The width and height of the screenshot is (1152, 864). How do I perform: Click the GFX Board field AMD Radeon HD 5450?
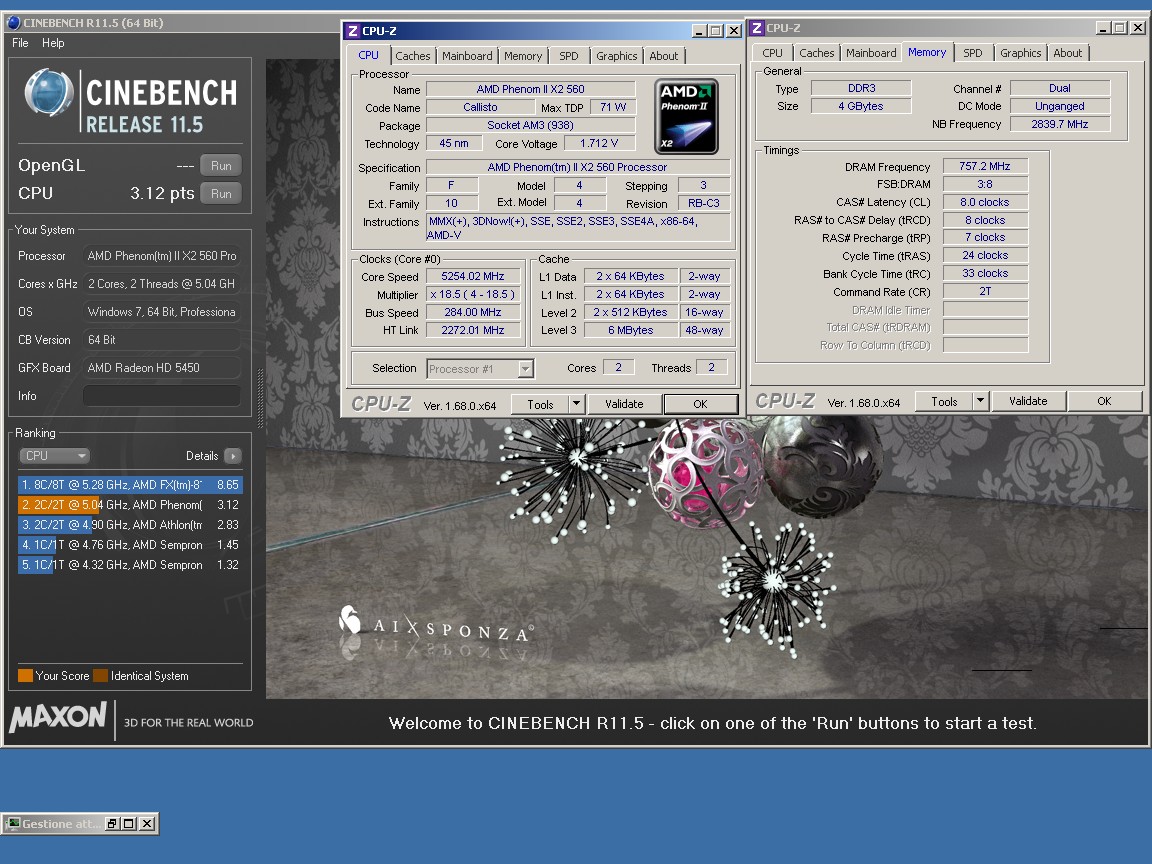click(162, 367)
